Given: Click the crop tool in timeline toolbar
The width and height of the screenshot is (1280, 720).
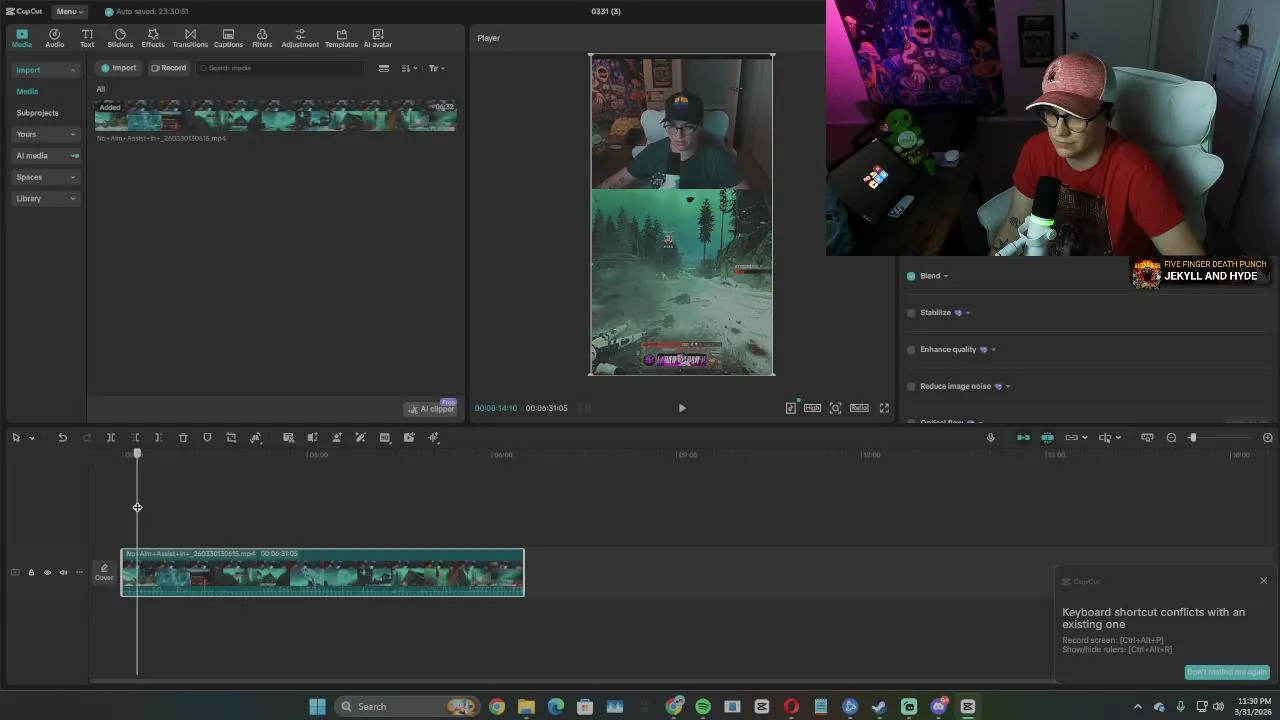Looking at the screenshot, I should tap(231, 438).
